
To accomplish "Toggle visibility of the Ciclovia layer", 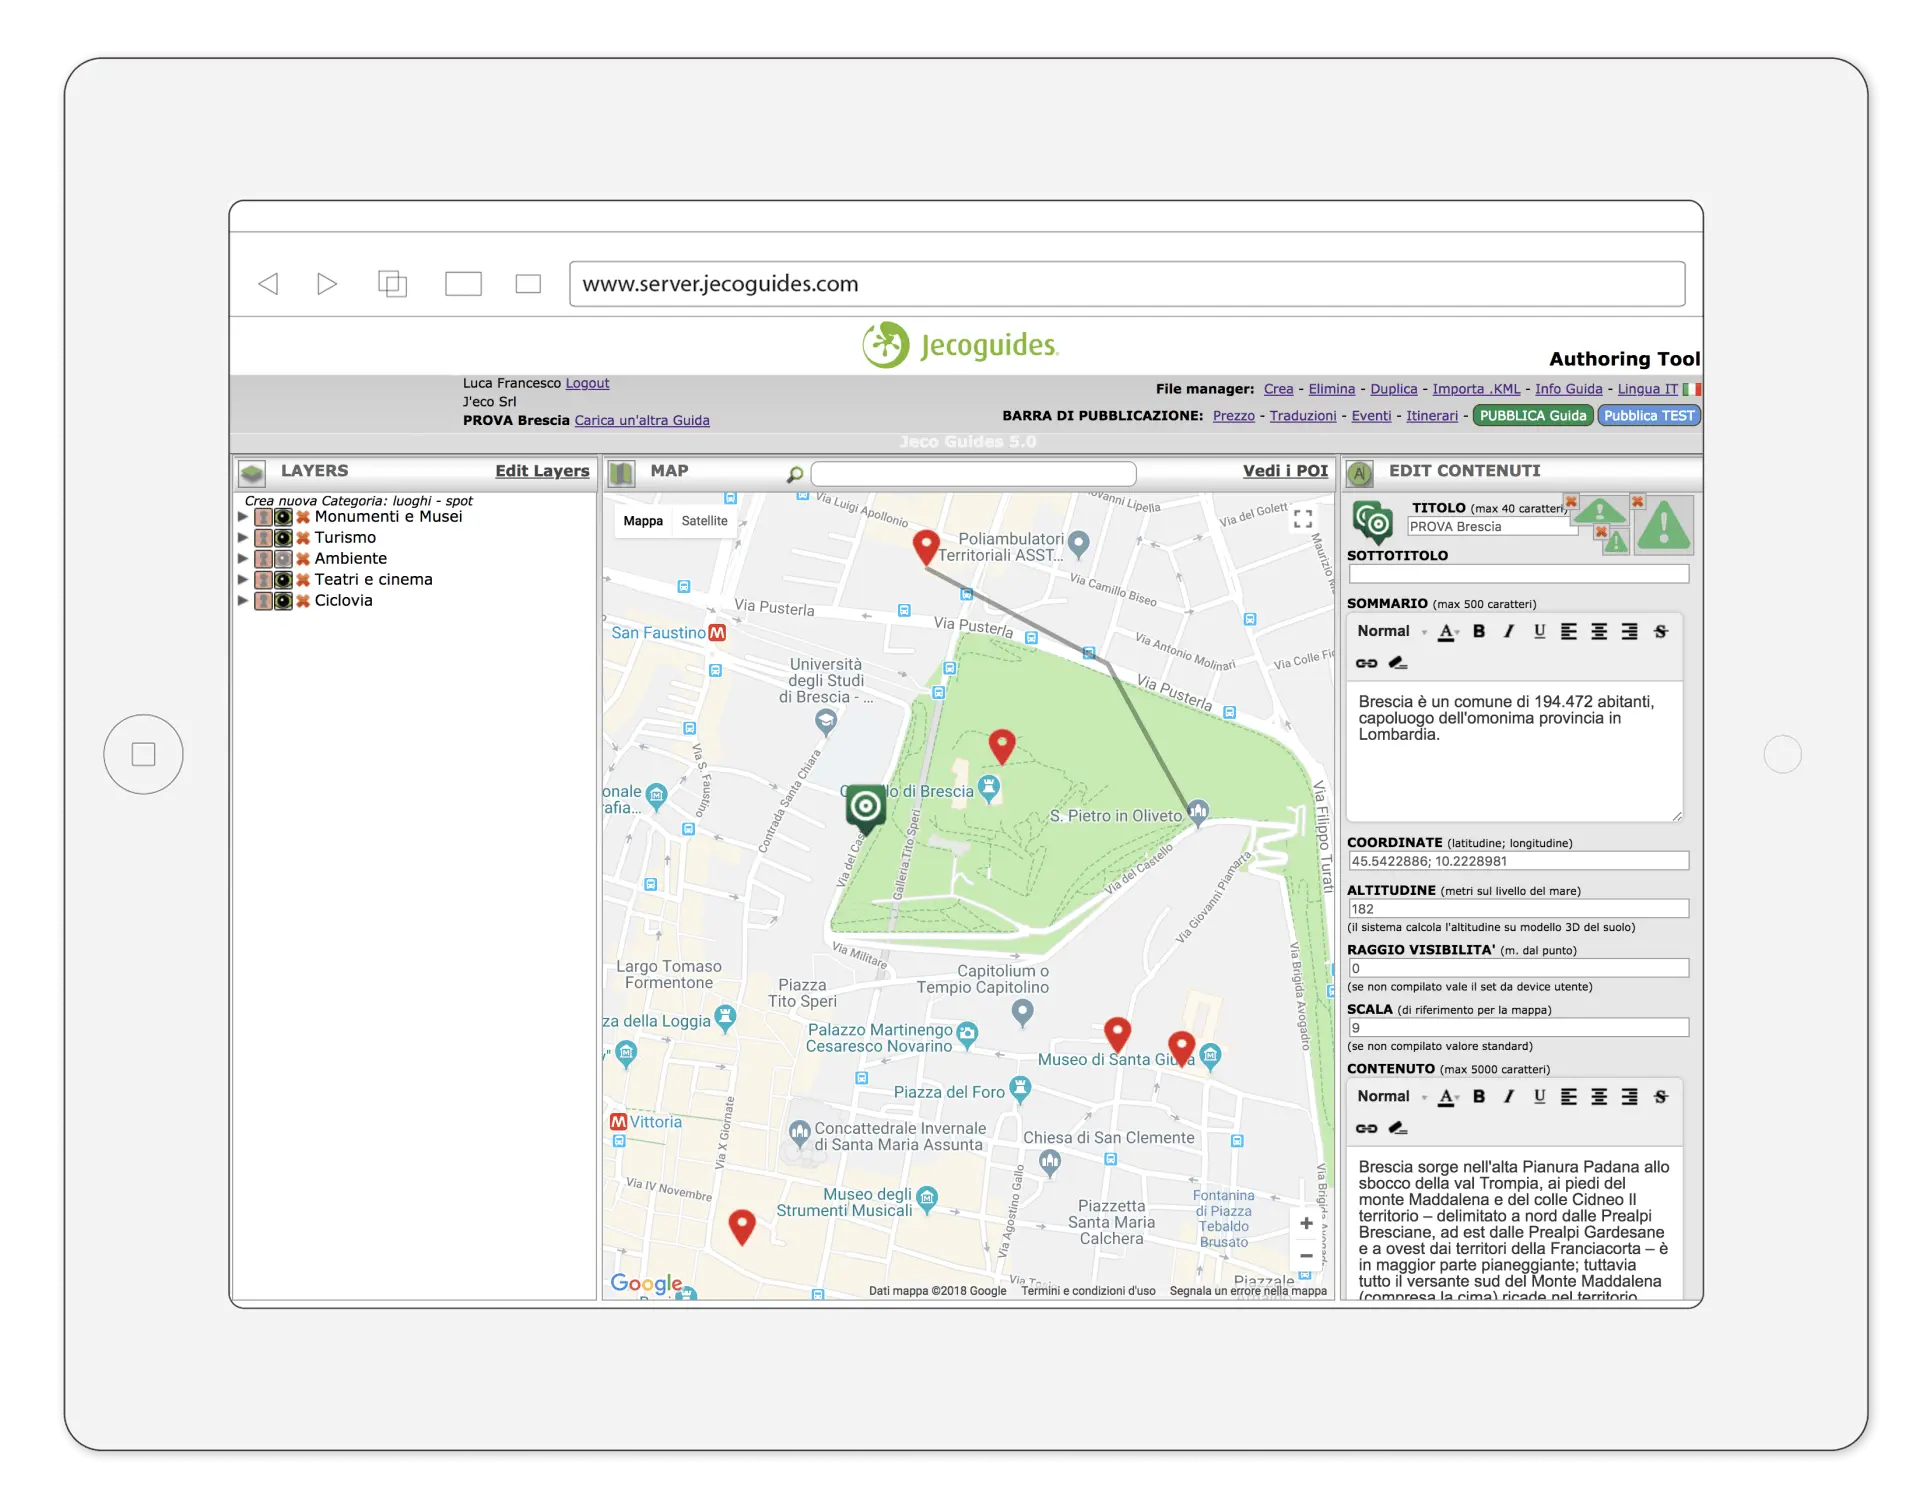I will [284, 601].
